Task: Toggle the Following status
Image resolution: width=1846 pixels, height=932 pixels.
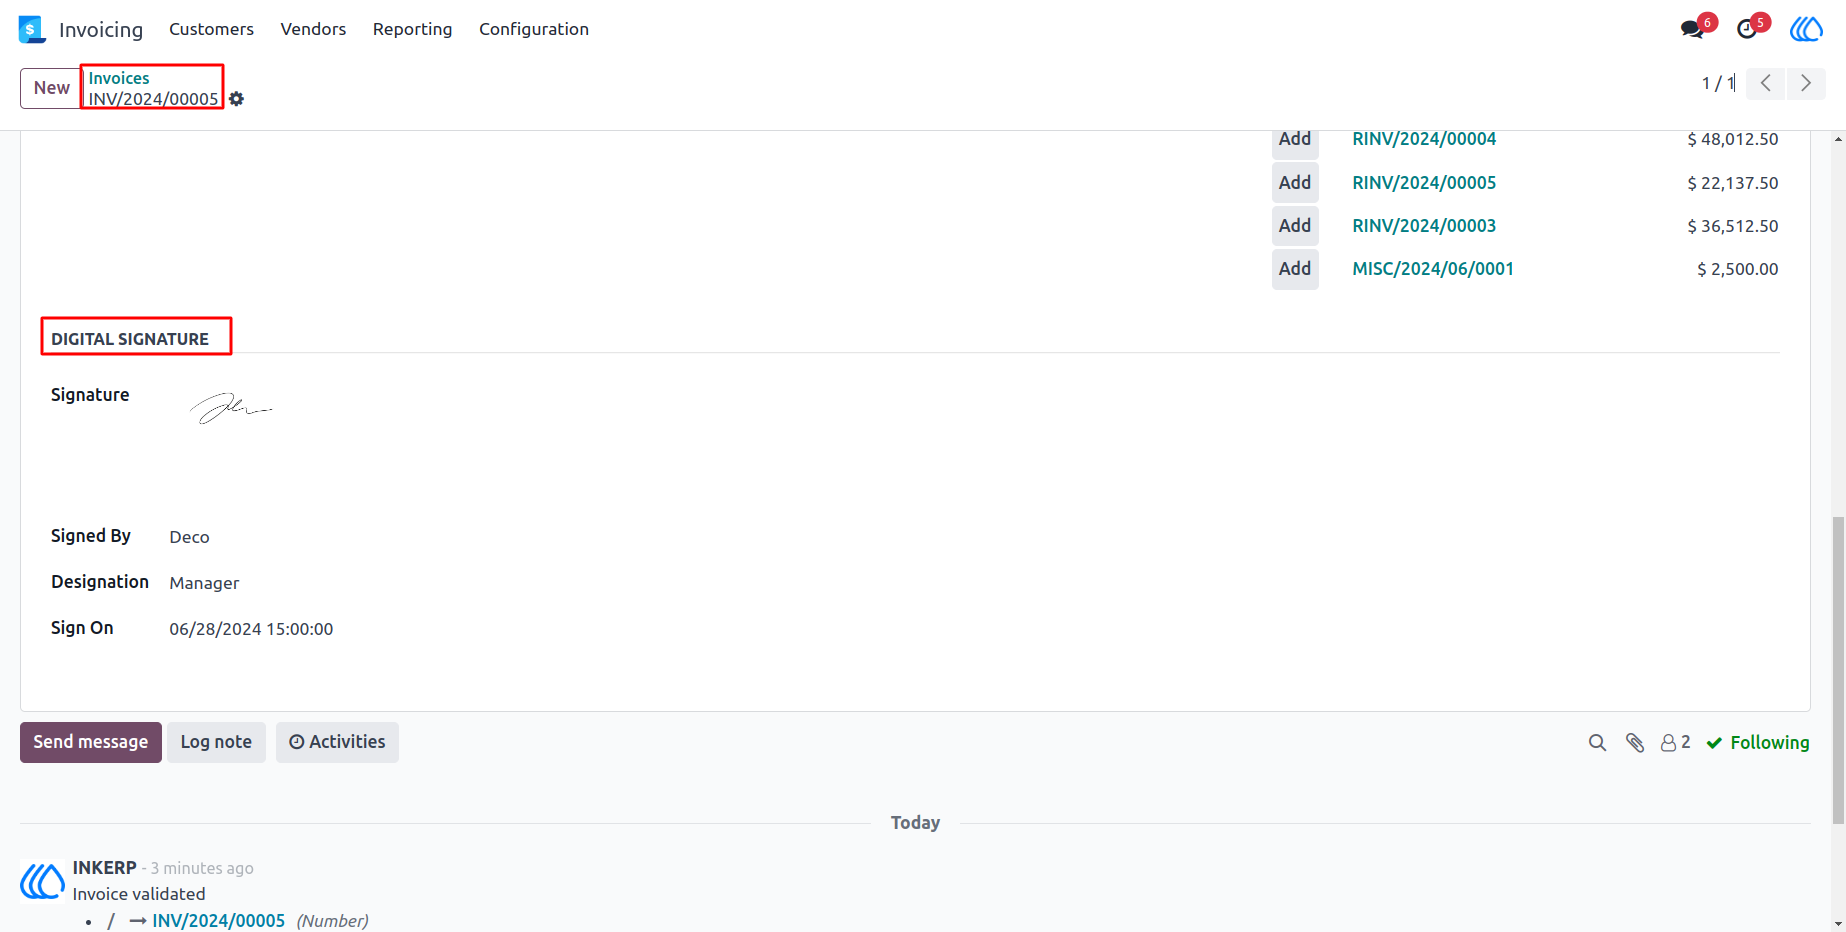Action: 1758,742
